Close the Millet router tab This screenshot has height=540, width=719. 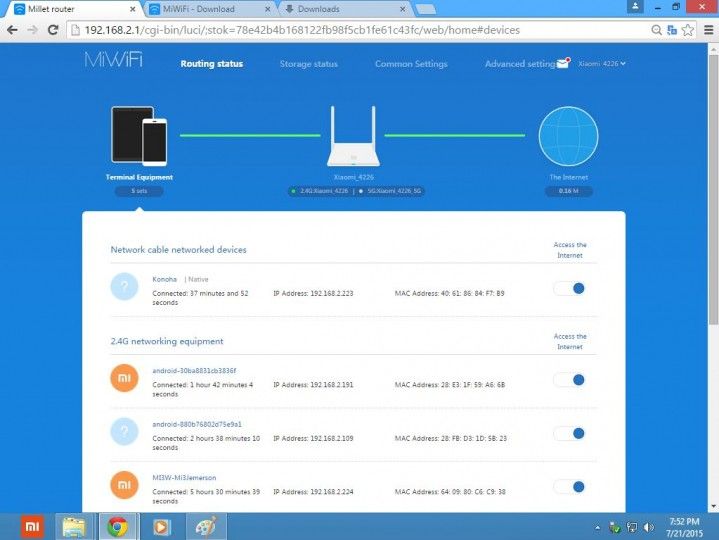(x=133, y=9)
